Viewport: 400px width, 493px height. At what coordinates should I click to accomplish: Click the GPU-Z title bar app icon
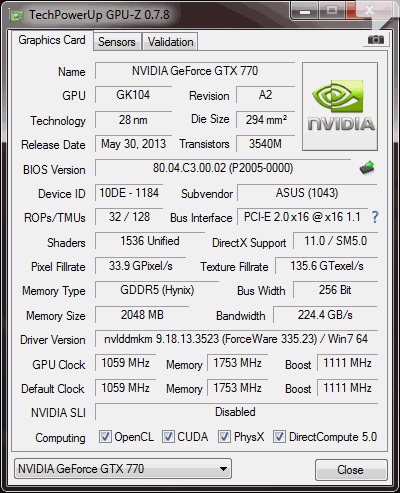pyautogui.click(x=15, y=15)
